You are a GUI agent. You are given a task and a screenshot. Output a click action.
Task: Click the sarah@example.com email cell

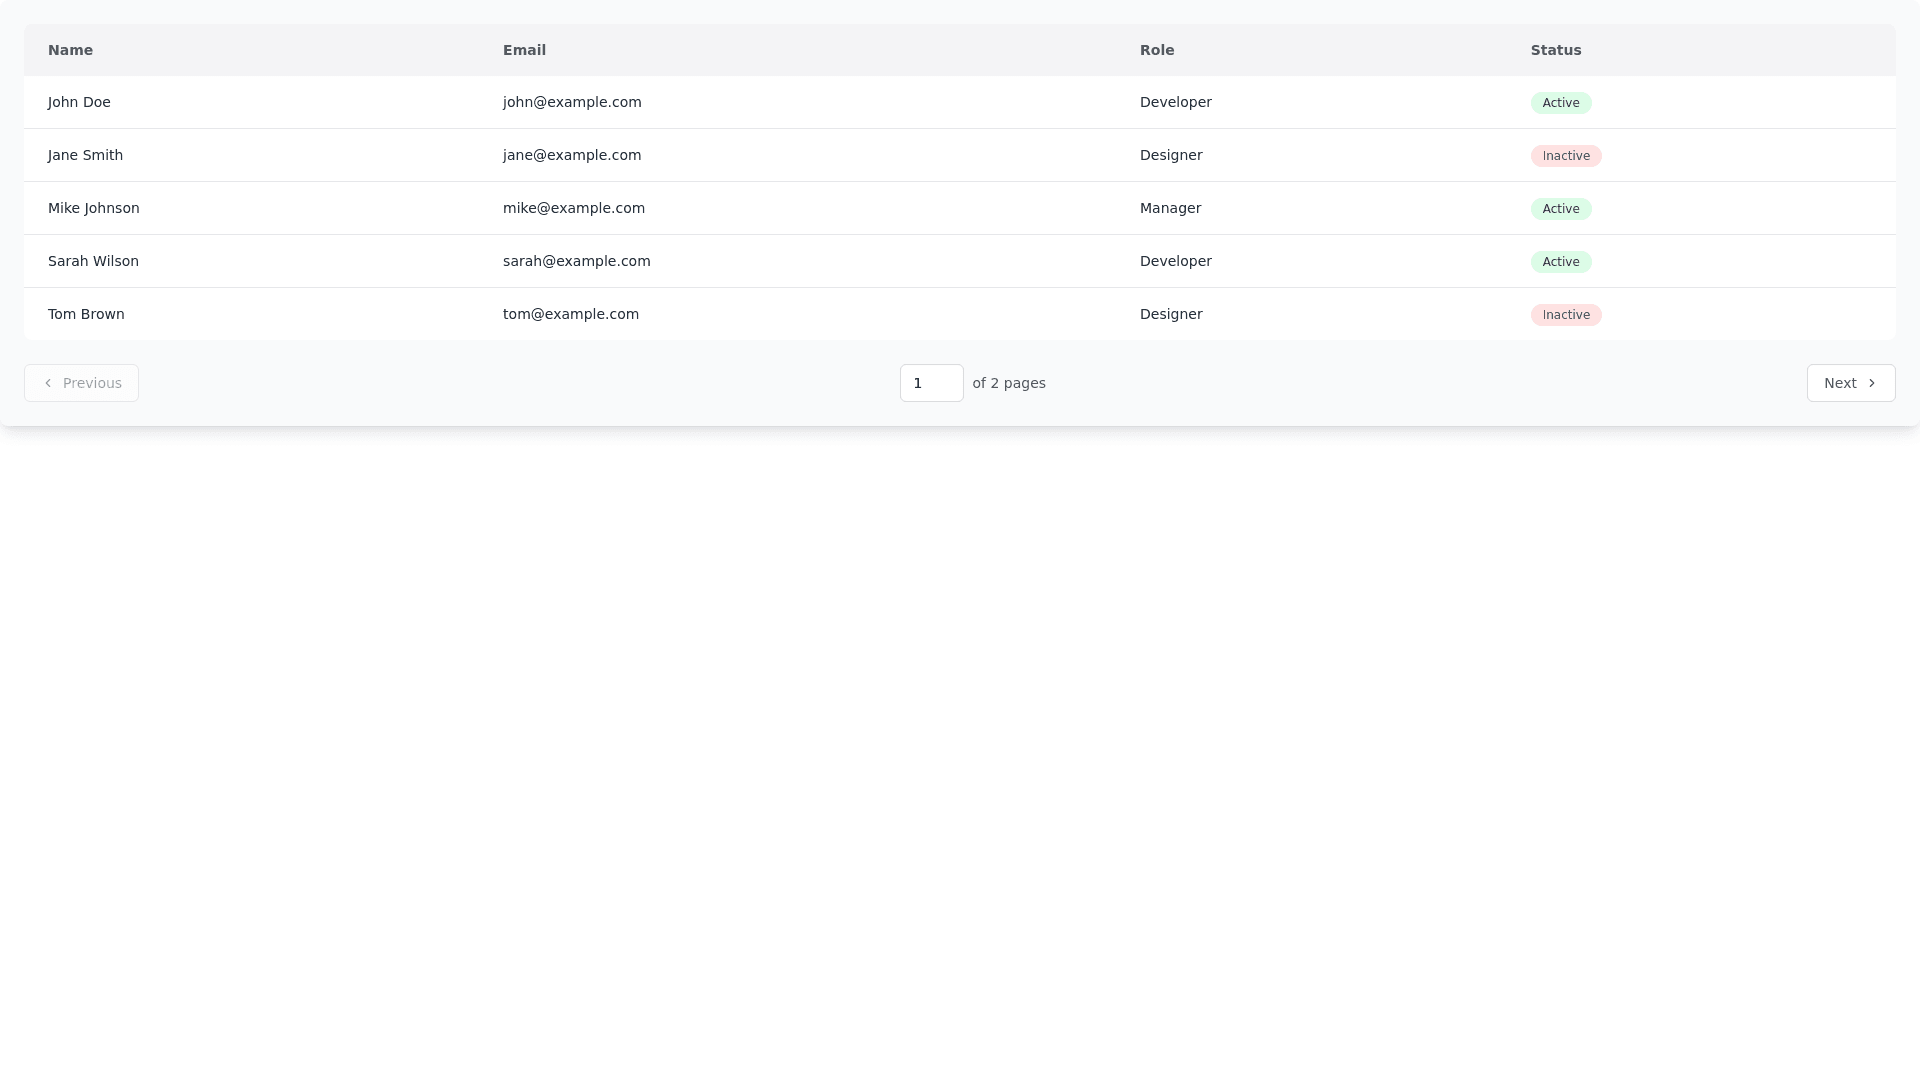pos(576,261)
